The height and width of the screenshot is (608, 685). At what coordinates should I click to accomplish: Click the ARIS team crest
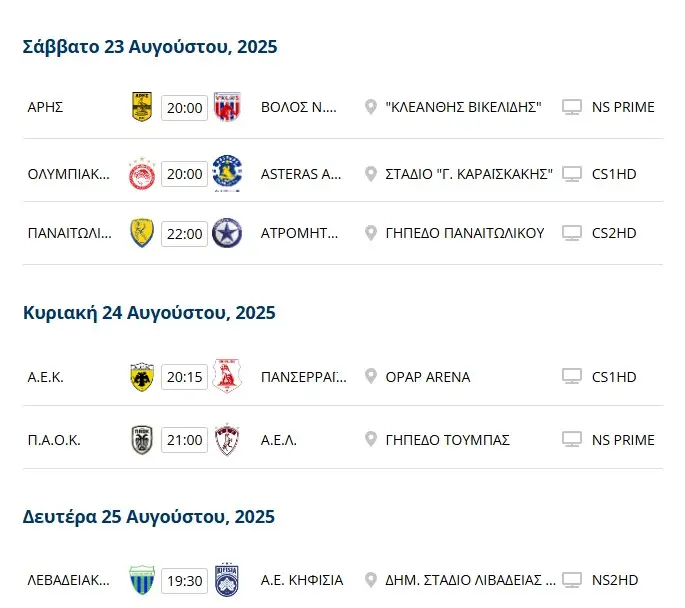tap(142, 107)
